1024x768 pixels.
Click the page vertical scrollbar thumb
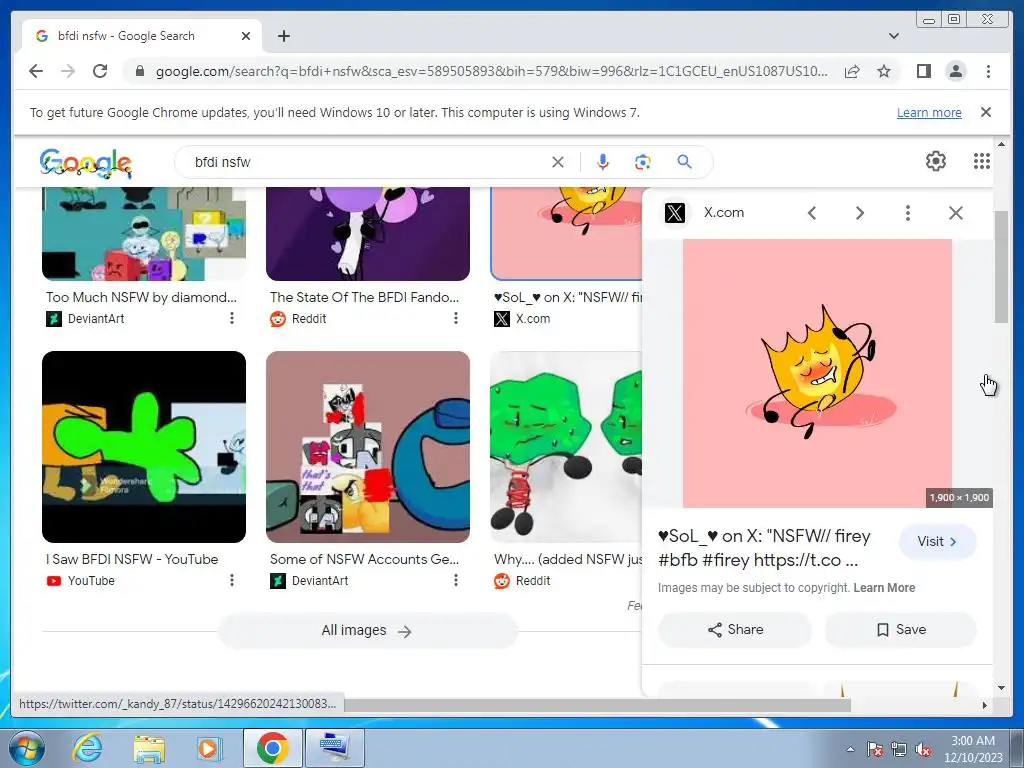click(x=1001, y=266)
